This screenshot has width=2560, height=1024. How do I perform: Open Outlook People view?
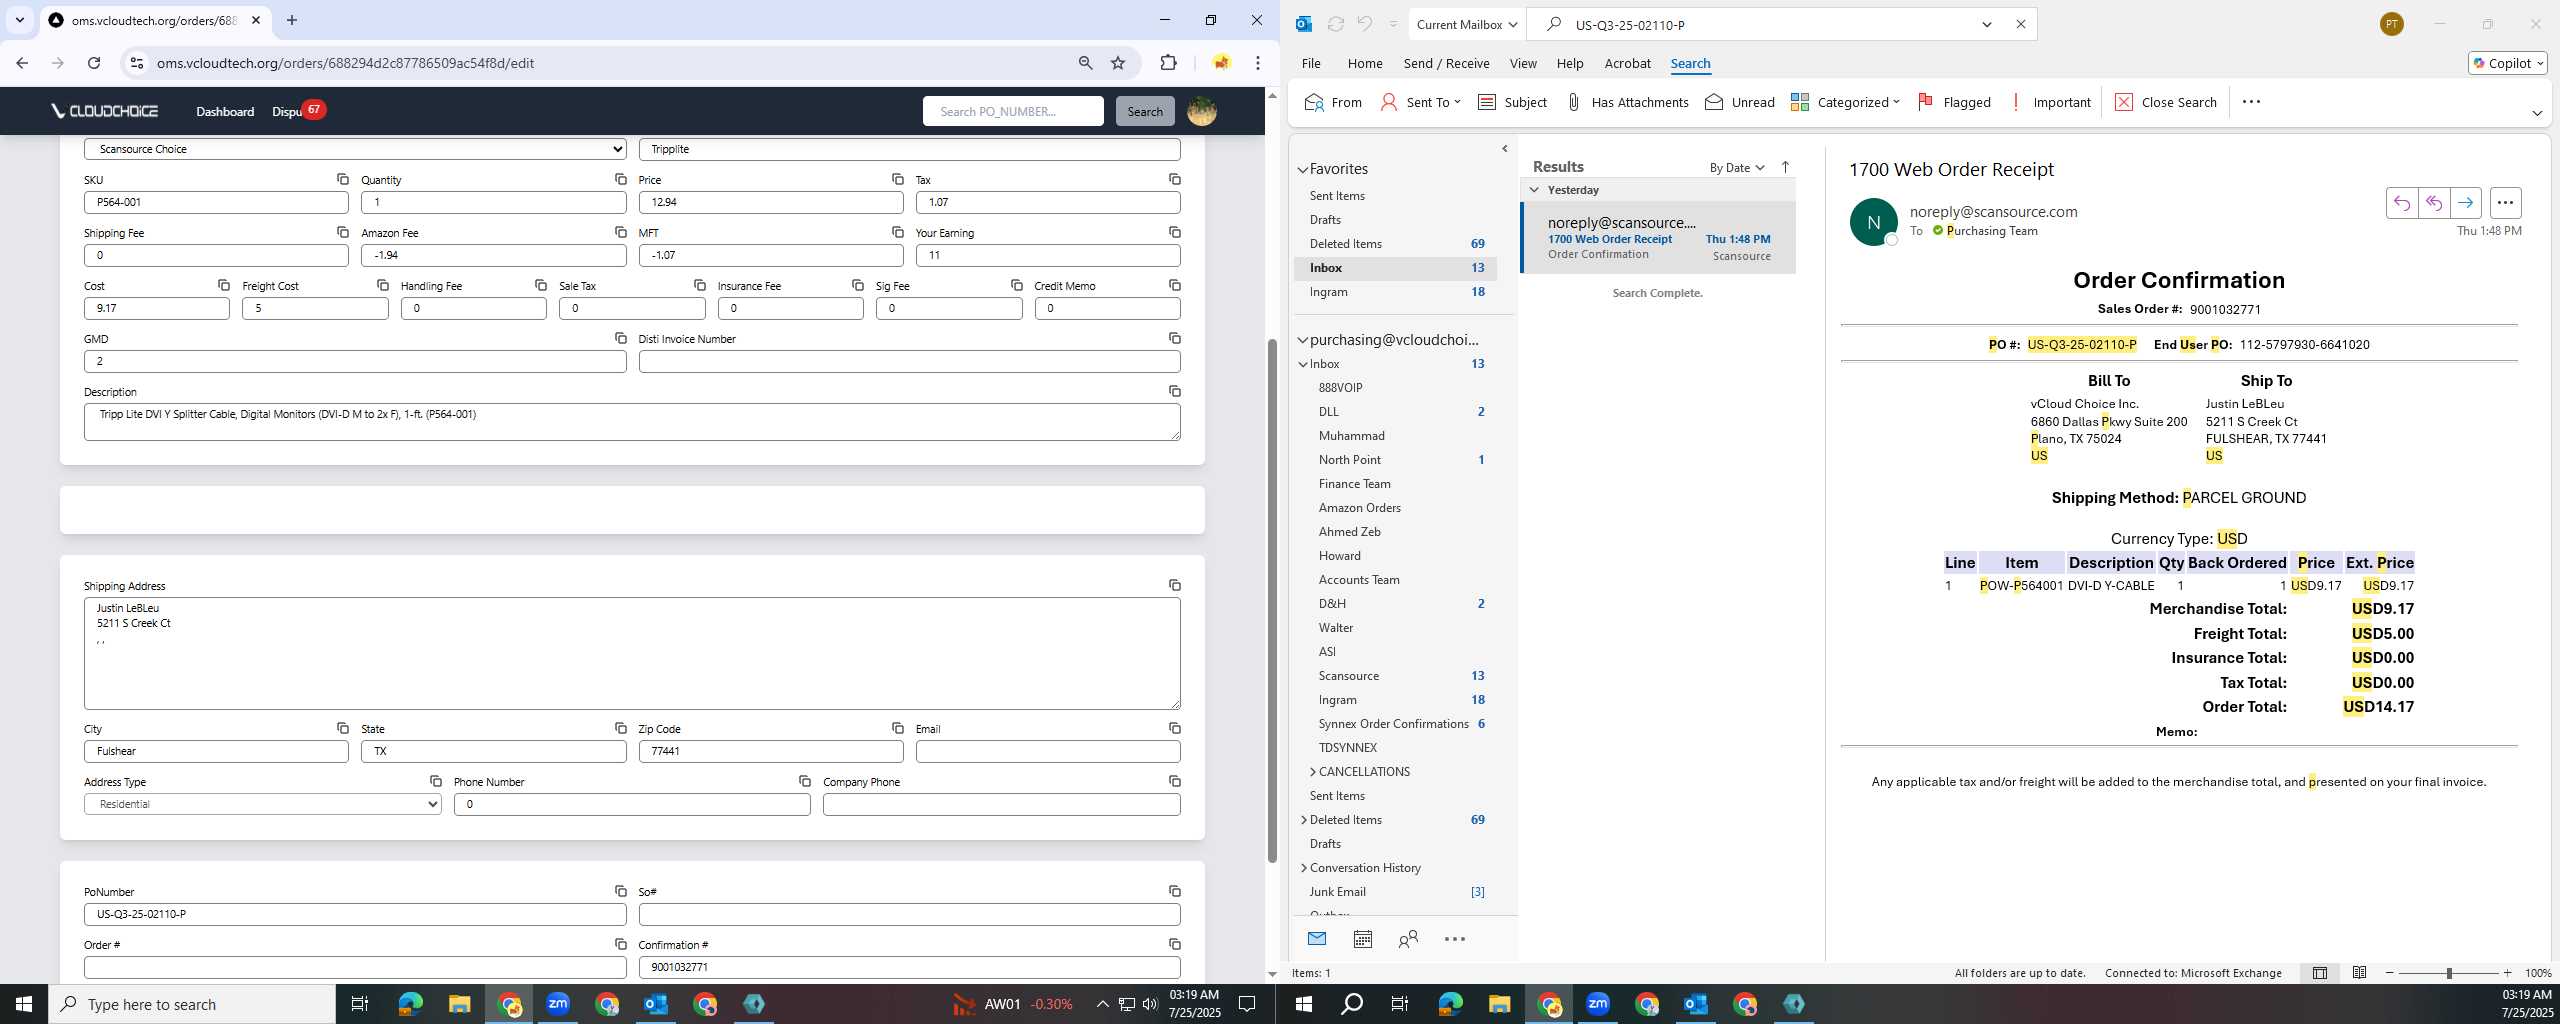1408,939
